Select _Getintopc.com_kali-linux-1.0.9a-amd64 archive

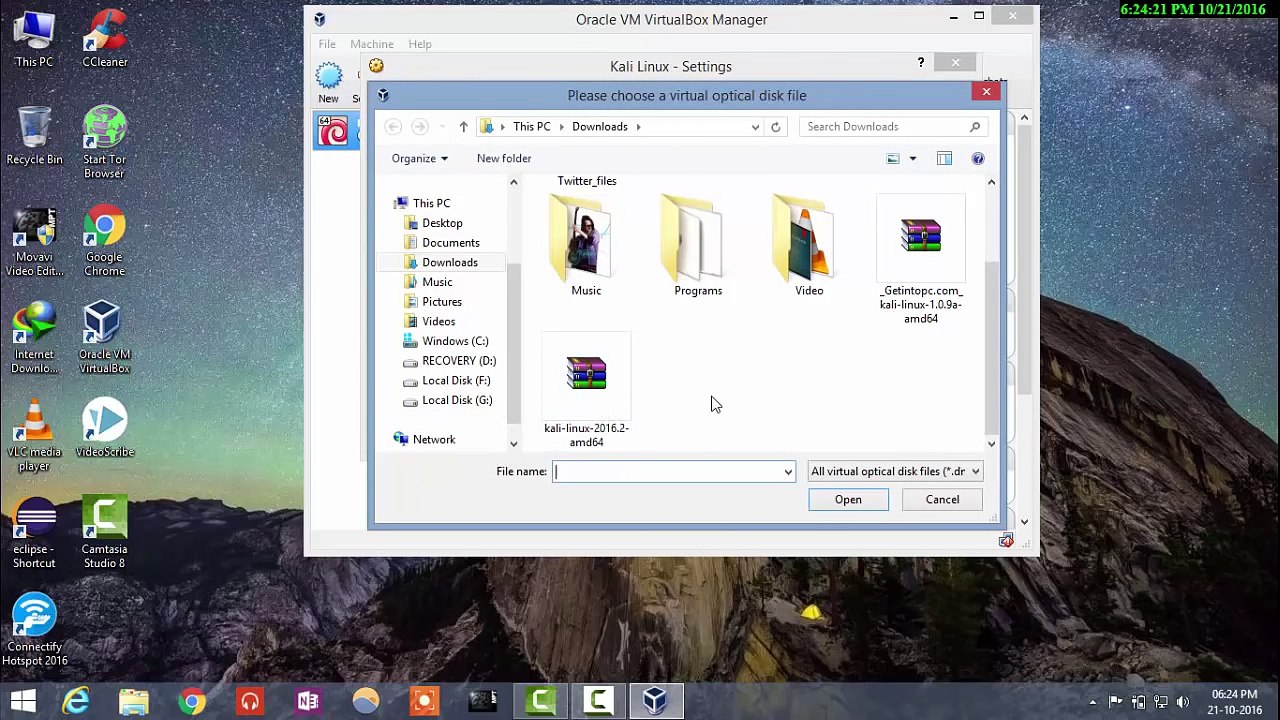[921, 260]
